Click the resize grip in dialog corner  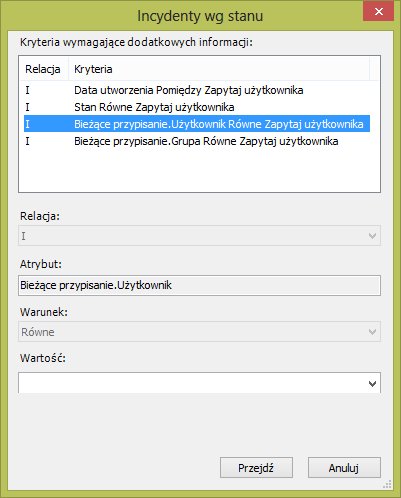(387, 484)
